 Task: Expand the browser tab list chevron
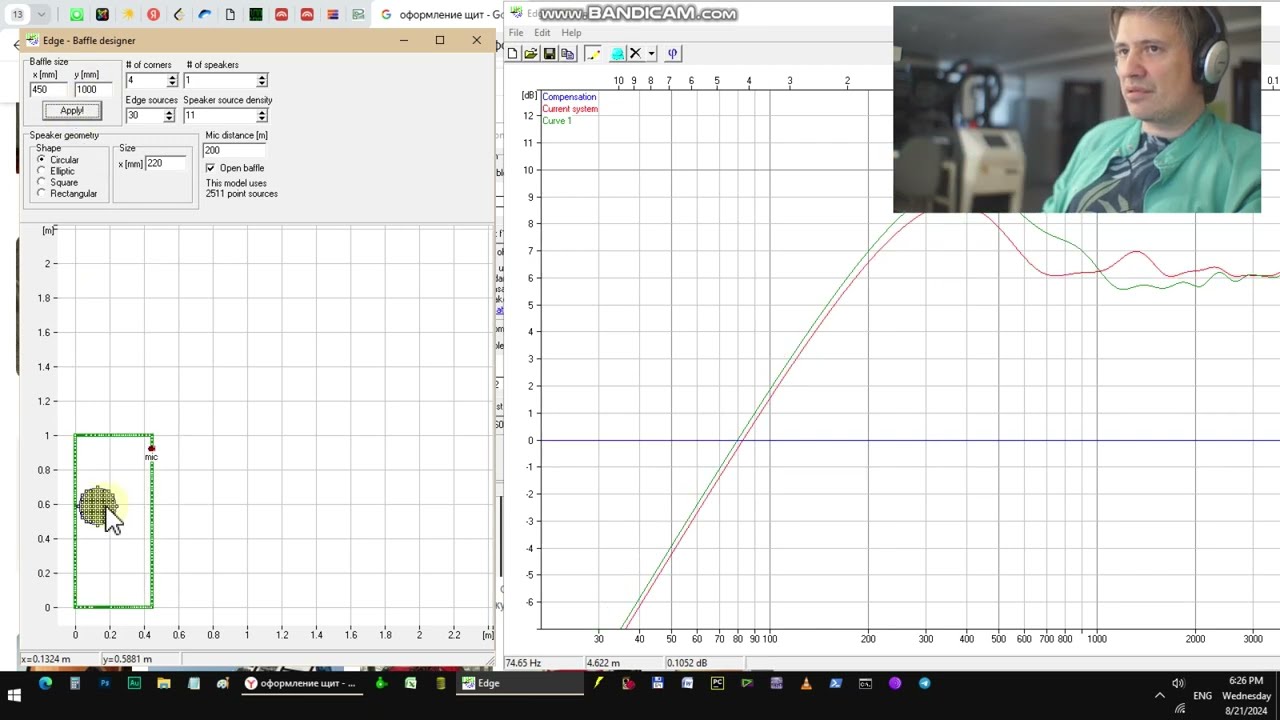tap(41, 15)
